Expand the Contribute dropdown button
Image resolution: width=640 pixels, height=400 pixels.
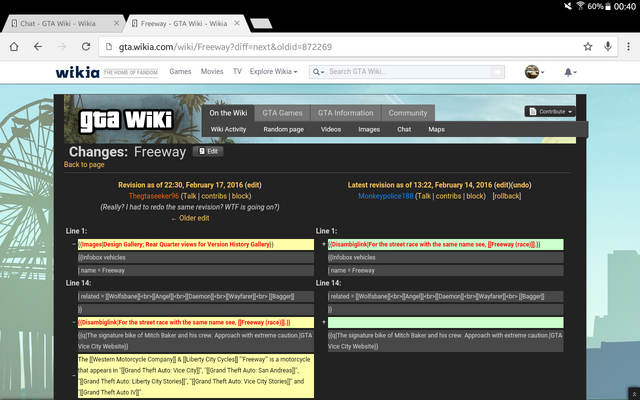coord(550,111)
